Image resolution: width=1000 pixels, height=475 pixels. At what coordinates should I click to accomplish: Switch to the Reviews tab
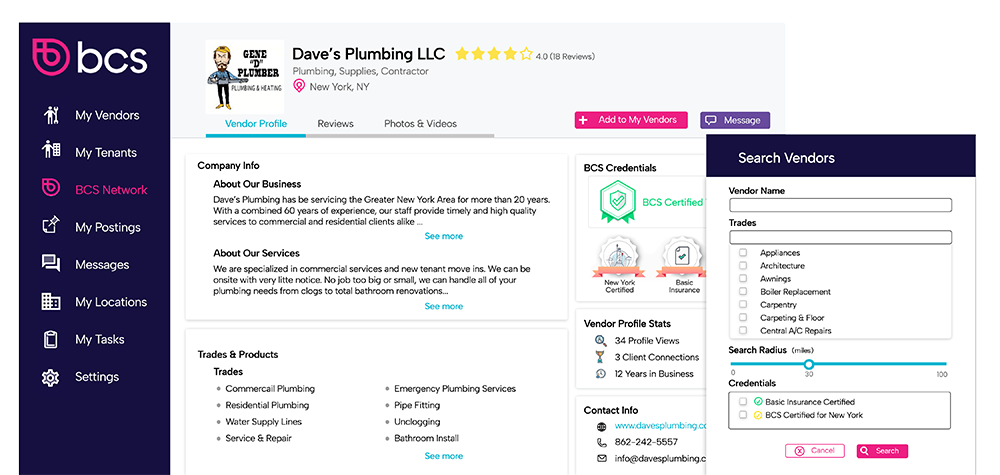tap(335, 124)
